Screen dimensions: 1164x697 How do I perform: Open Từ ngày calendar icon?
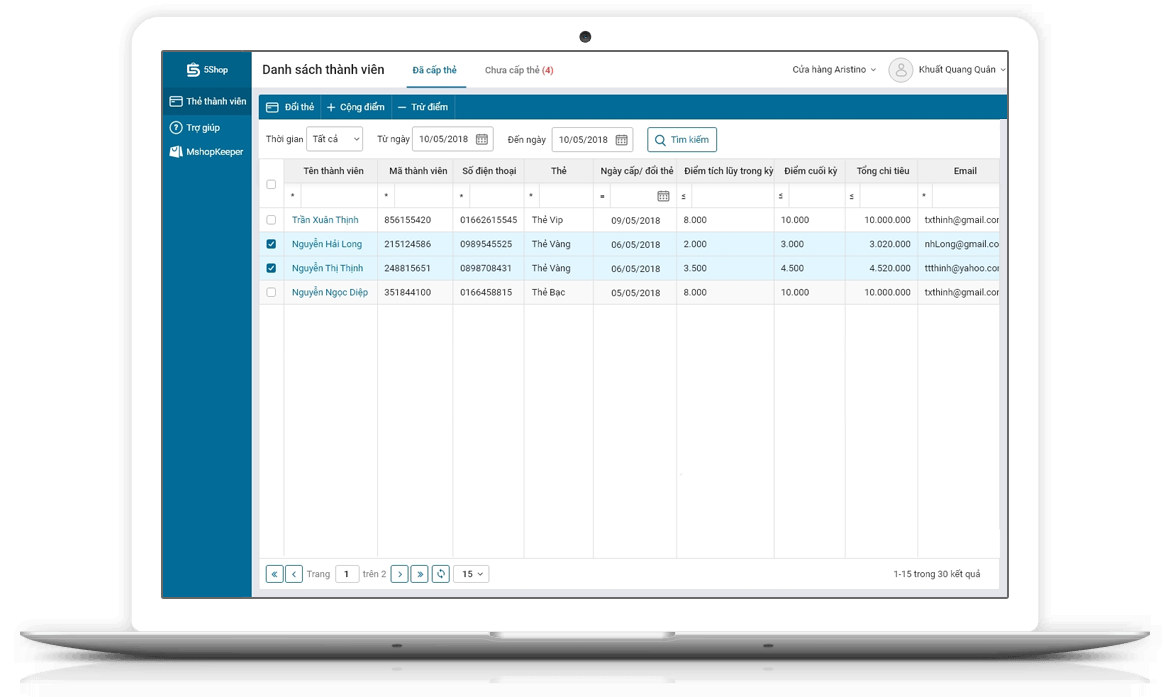[482, 140]
